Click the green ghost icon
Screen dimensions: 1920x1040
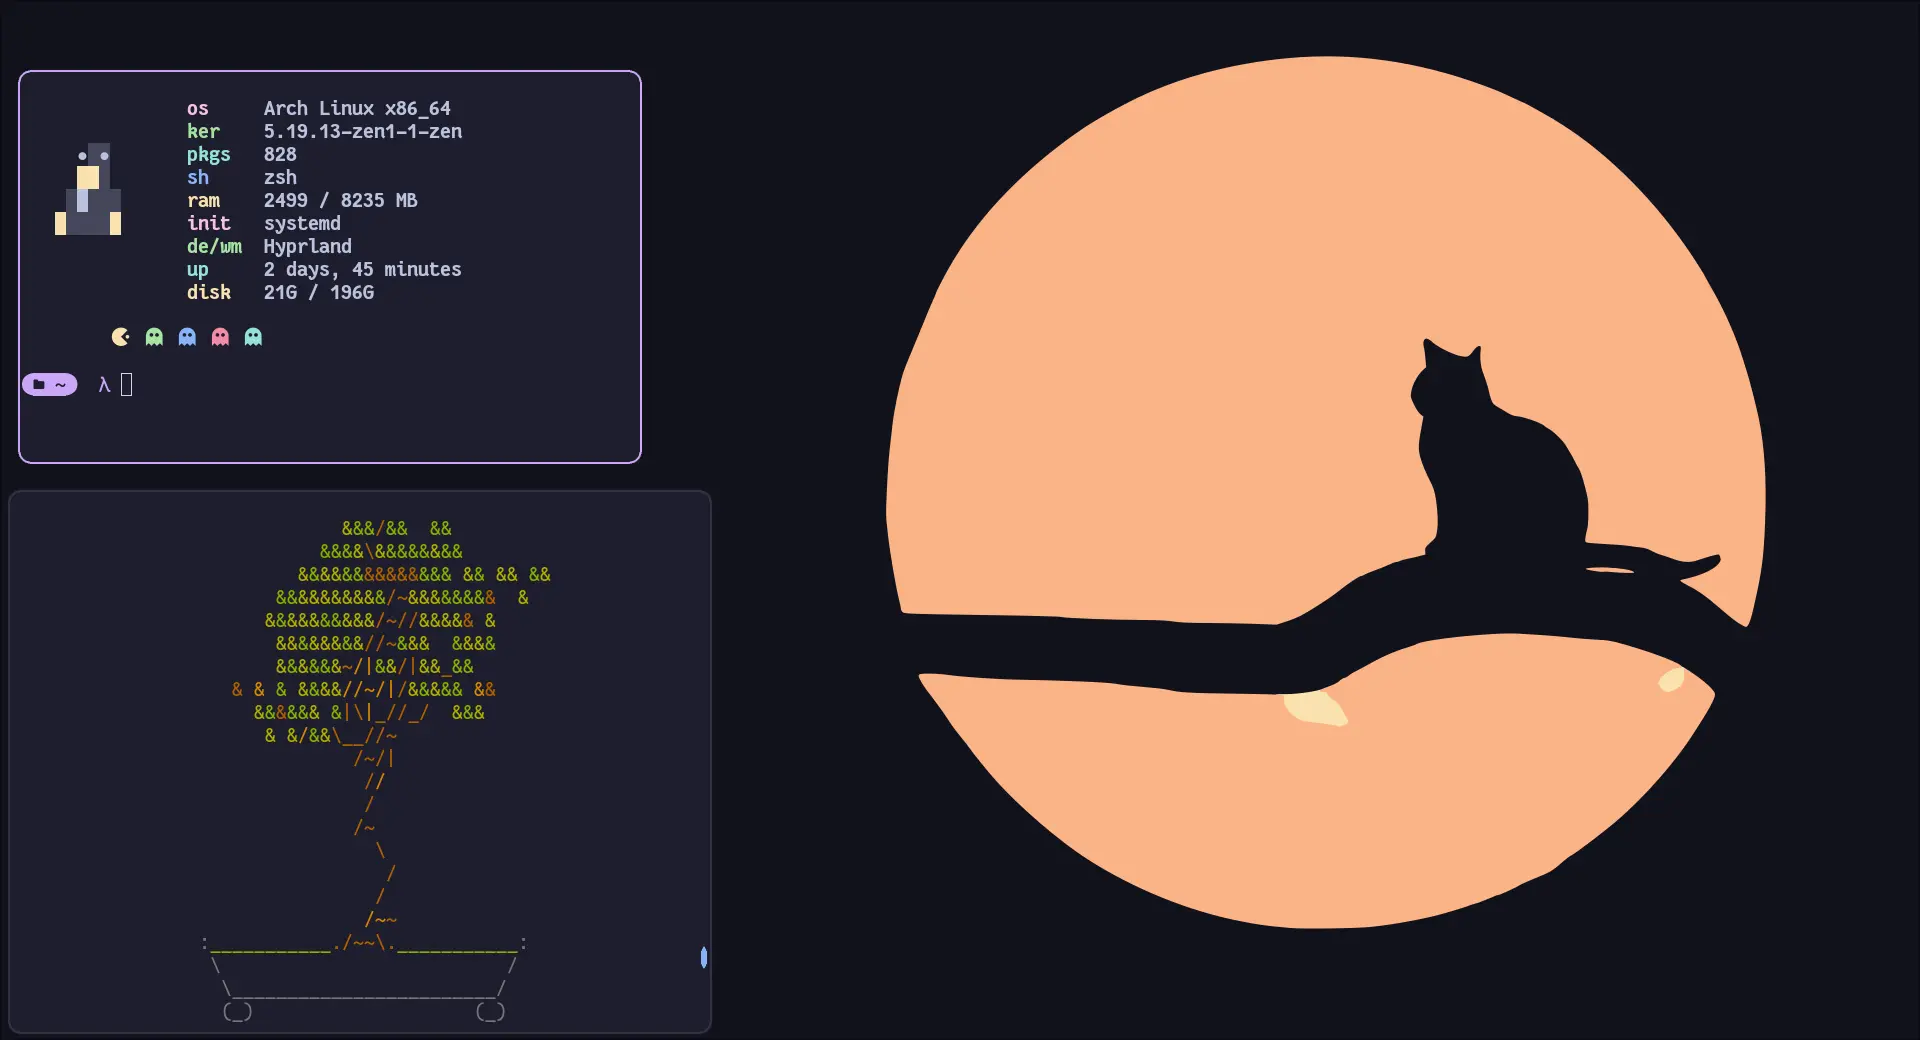(x=154, y=337)
